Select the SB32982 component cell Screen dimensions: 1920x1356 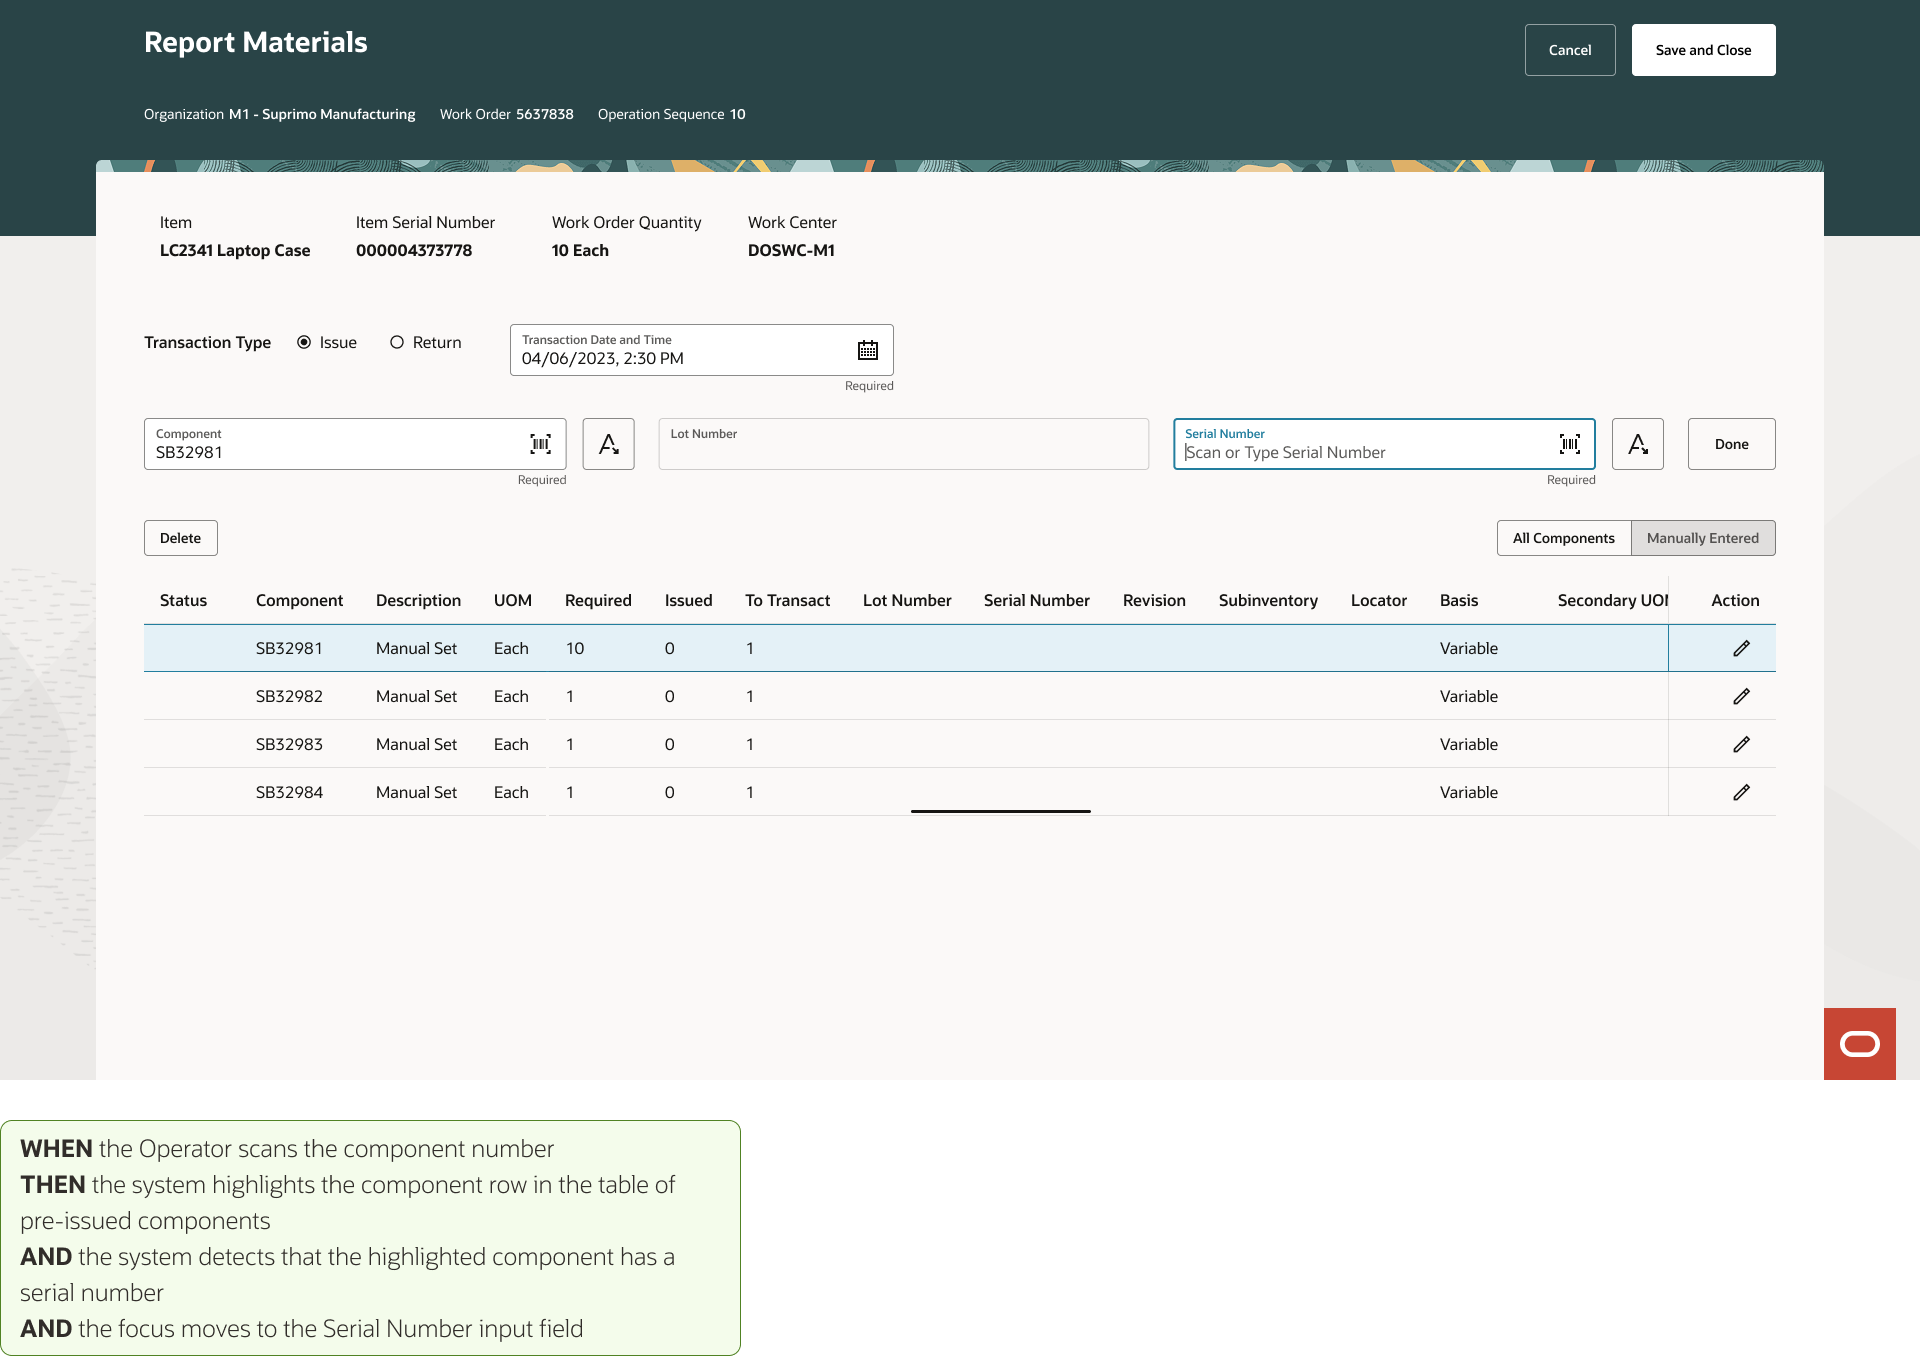coord(289,696)
